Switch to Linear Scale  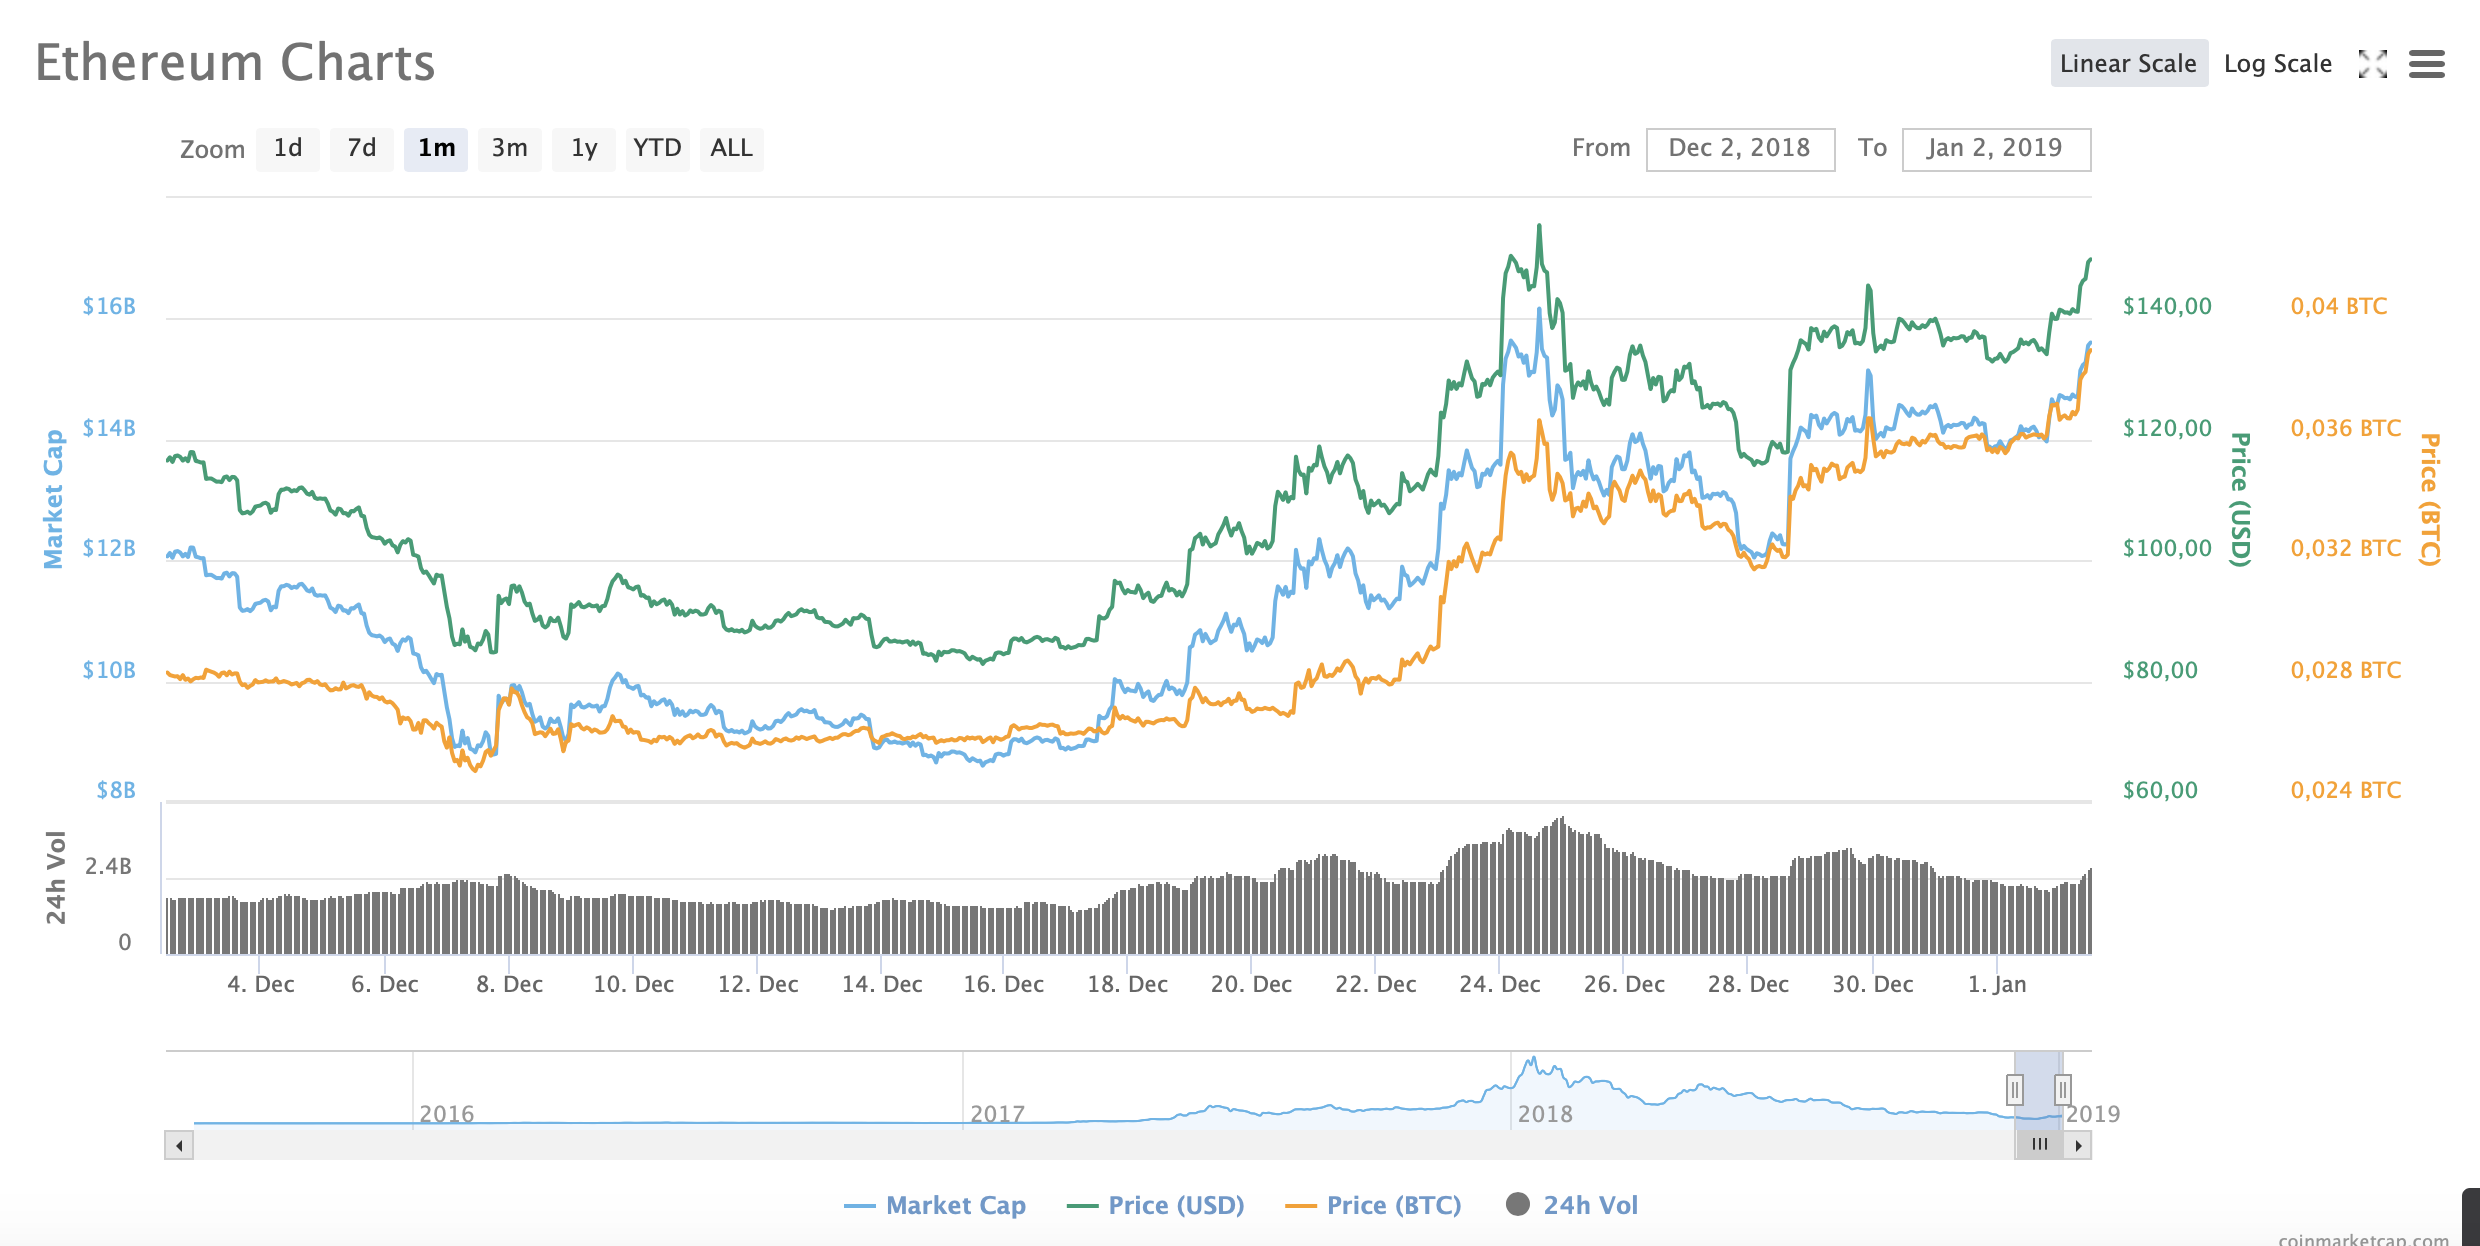(x=2128, y=64)
